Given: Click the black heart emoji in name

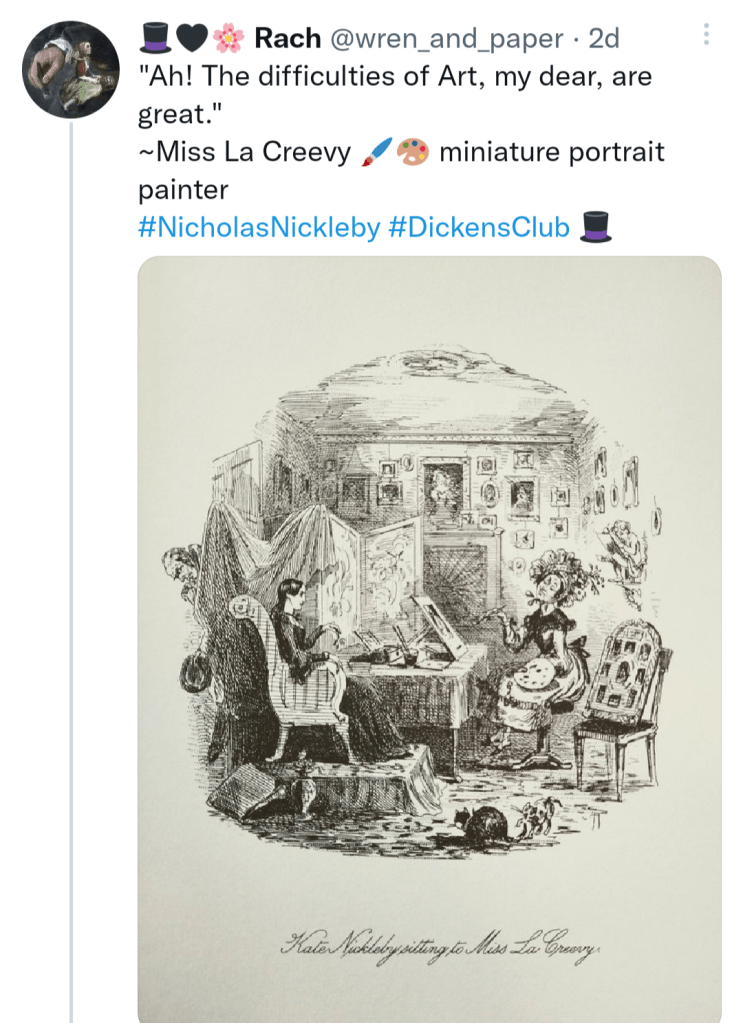Looking at the screenshot, I should pyautogui.click(x=193, y=38).
